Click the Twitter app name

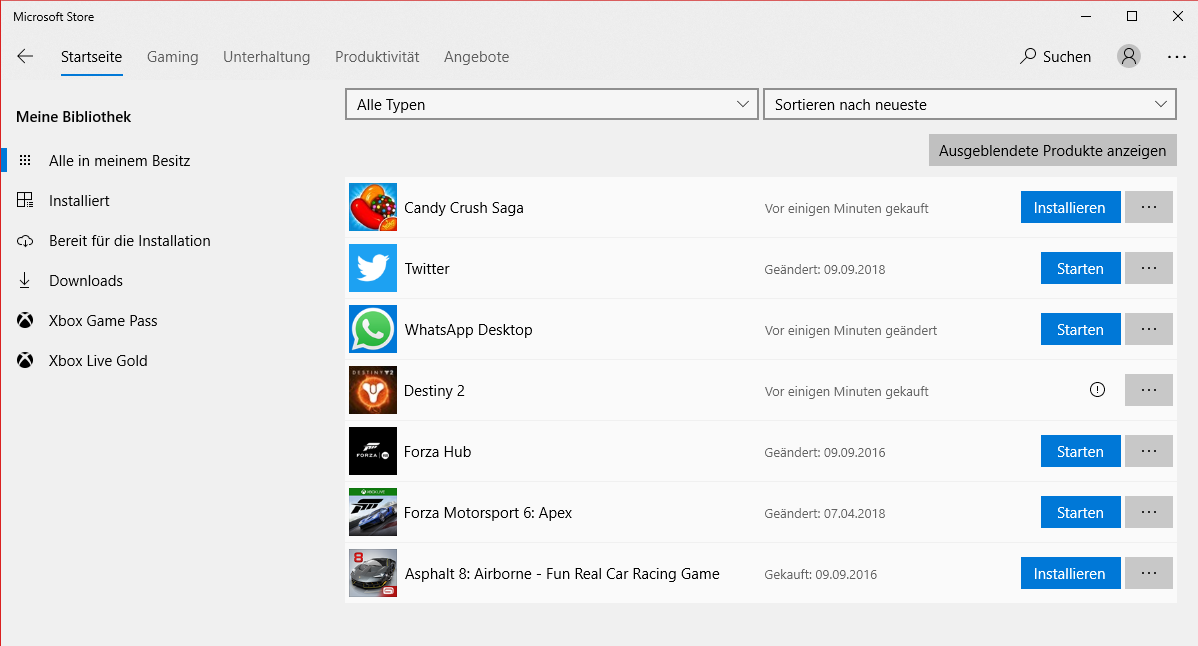point(427,269)
